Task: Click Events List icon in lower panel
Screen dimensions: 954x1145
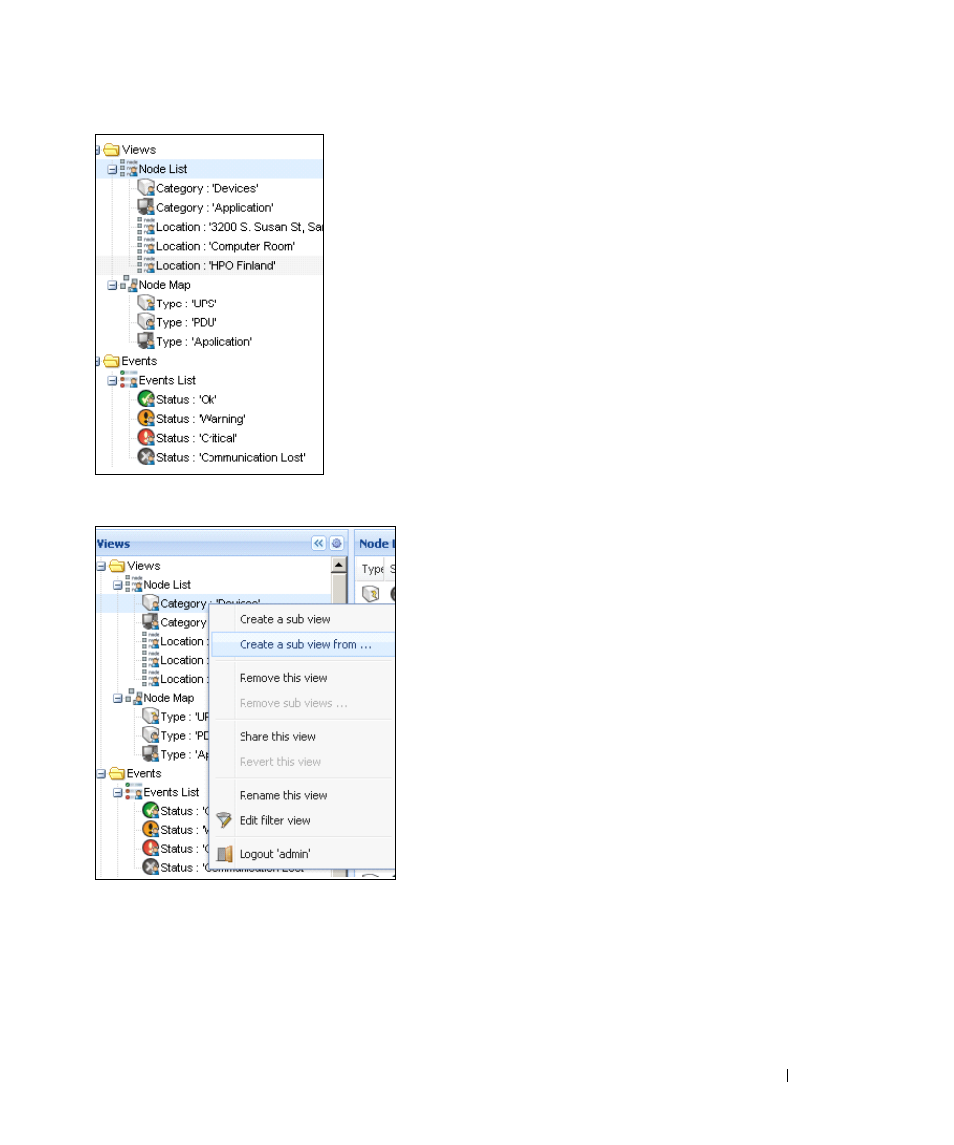Action: (x=134, y=791)
